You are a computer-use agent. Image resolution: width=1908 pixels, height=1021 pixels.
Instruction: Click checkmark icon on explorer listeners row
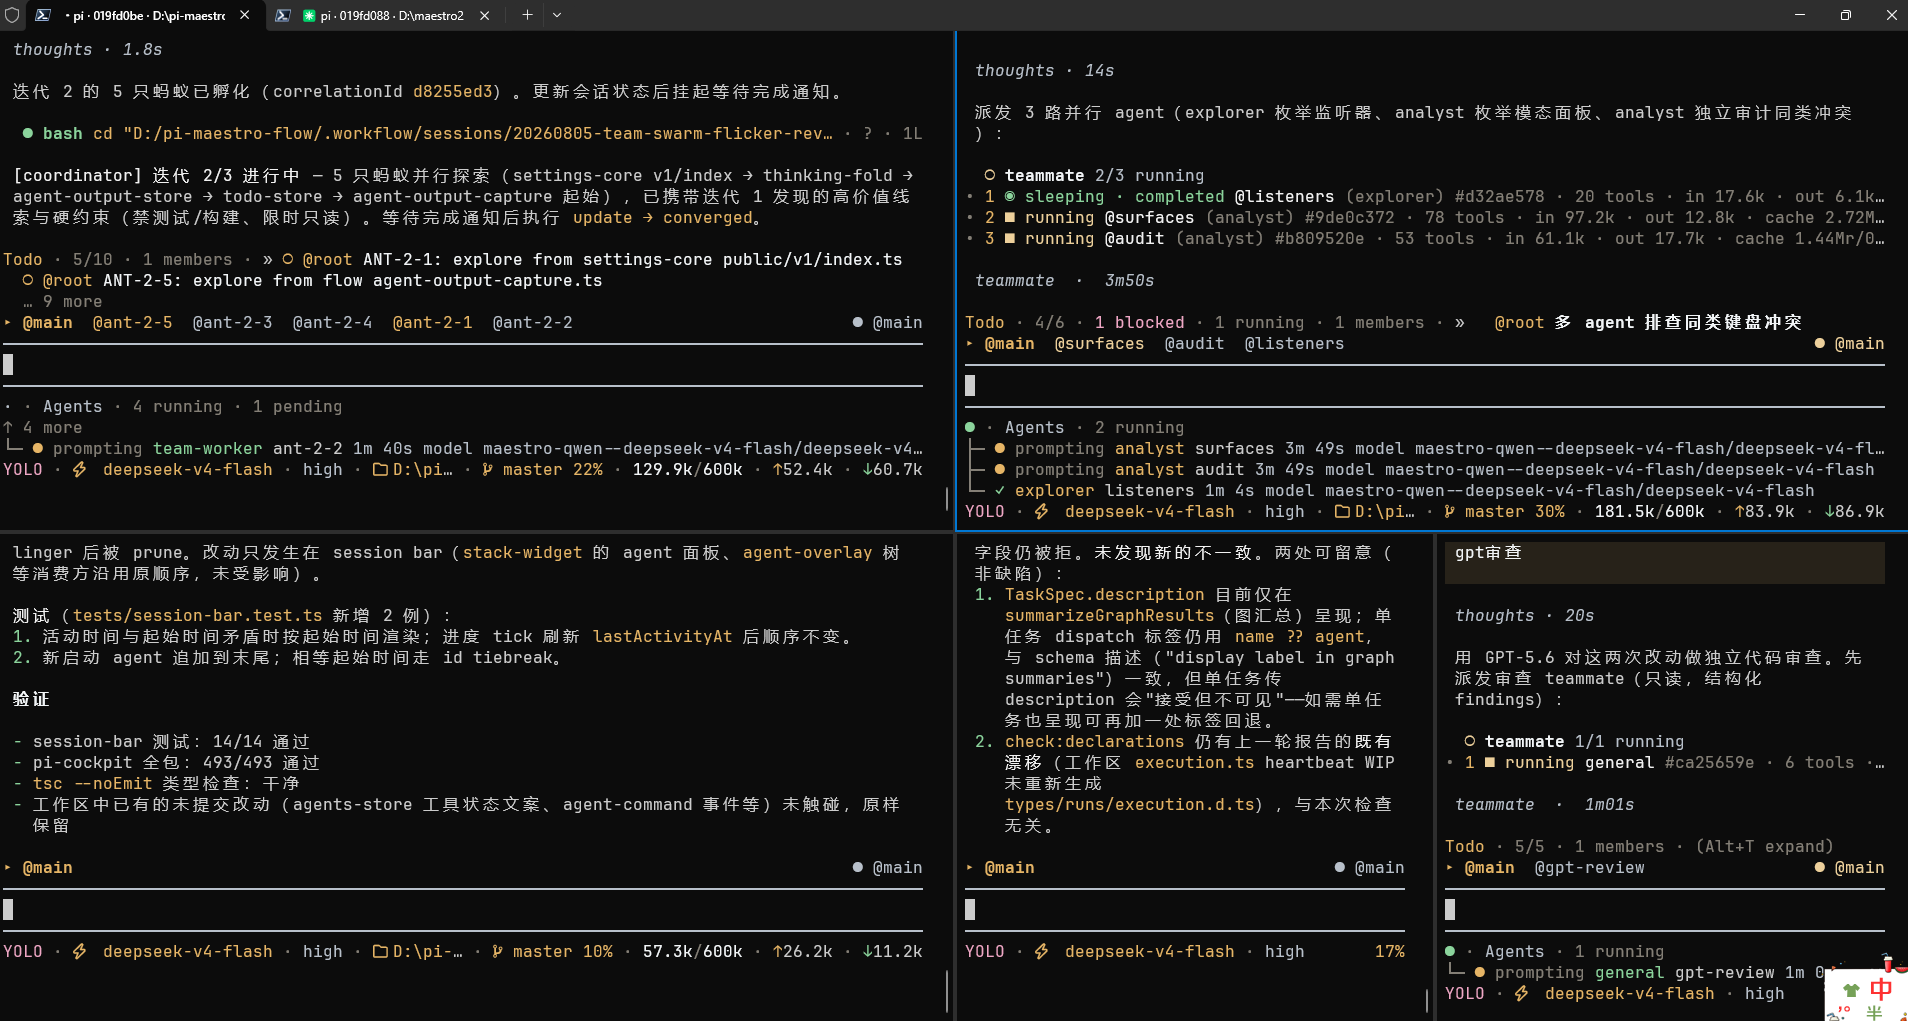tap(999, 491)
